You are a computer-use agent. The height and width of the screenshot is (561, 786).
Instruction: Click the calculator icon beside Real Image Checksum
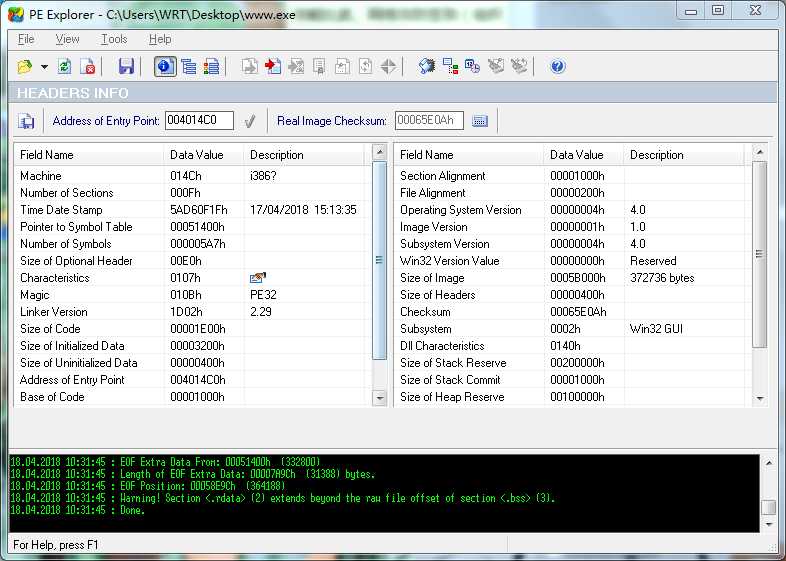[480, 121]
